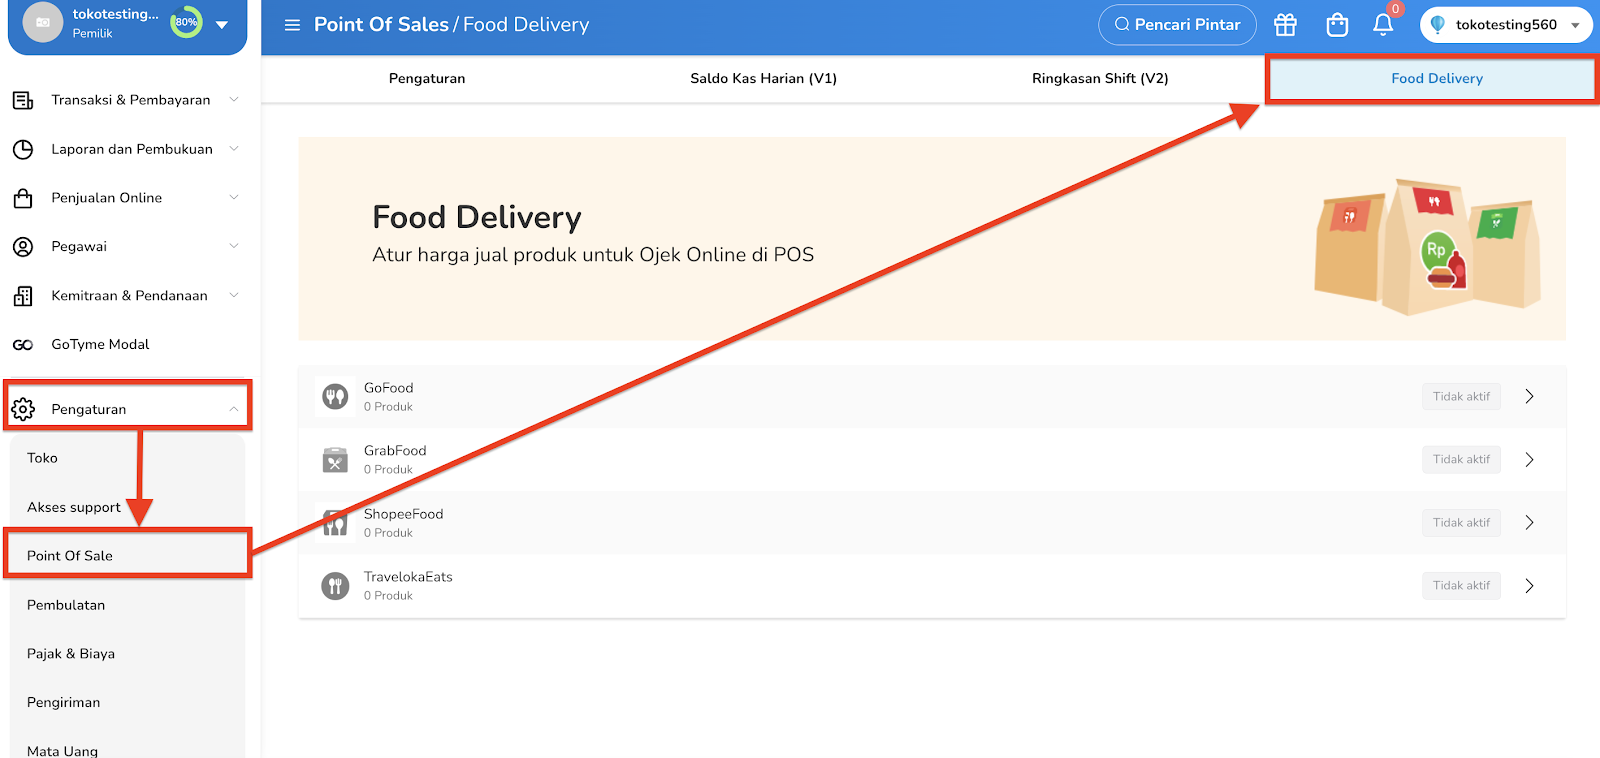Expand Penjualan Online chevron
The height and width of the screenshot is (758, 1600).
click(x=234, y=197)
